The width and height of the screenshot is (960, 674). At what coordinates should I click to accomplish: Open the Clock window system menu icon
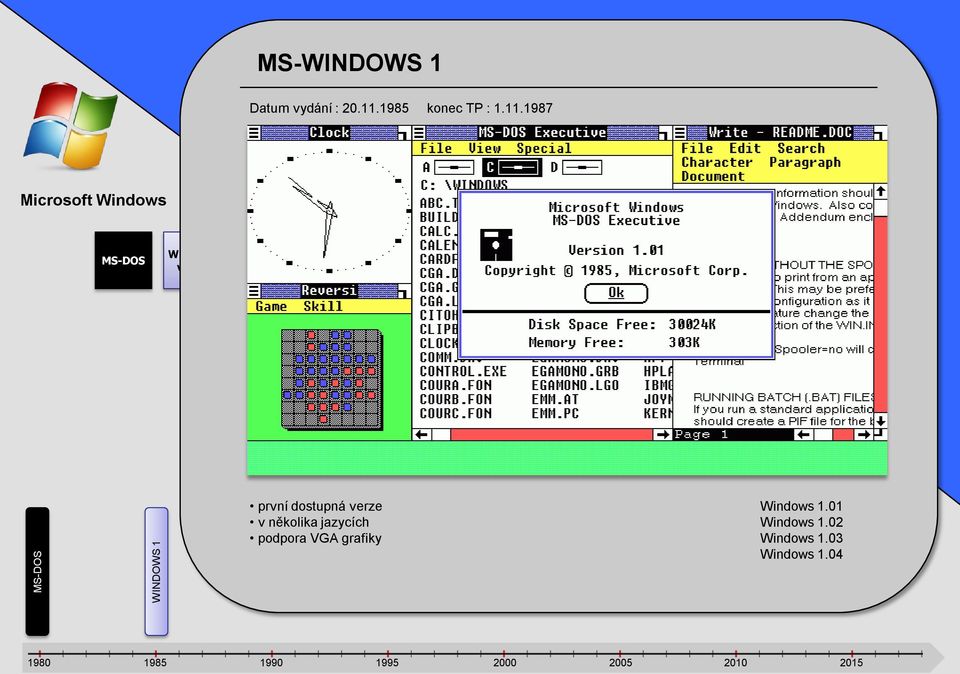(x=254, y=133)
